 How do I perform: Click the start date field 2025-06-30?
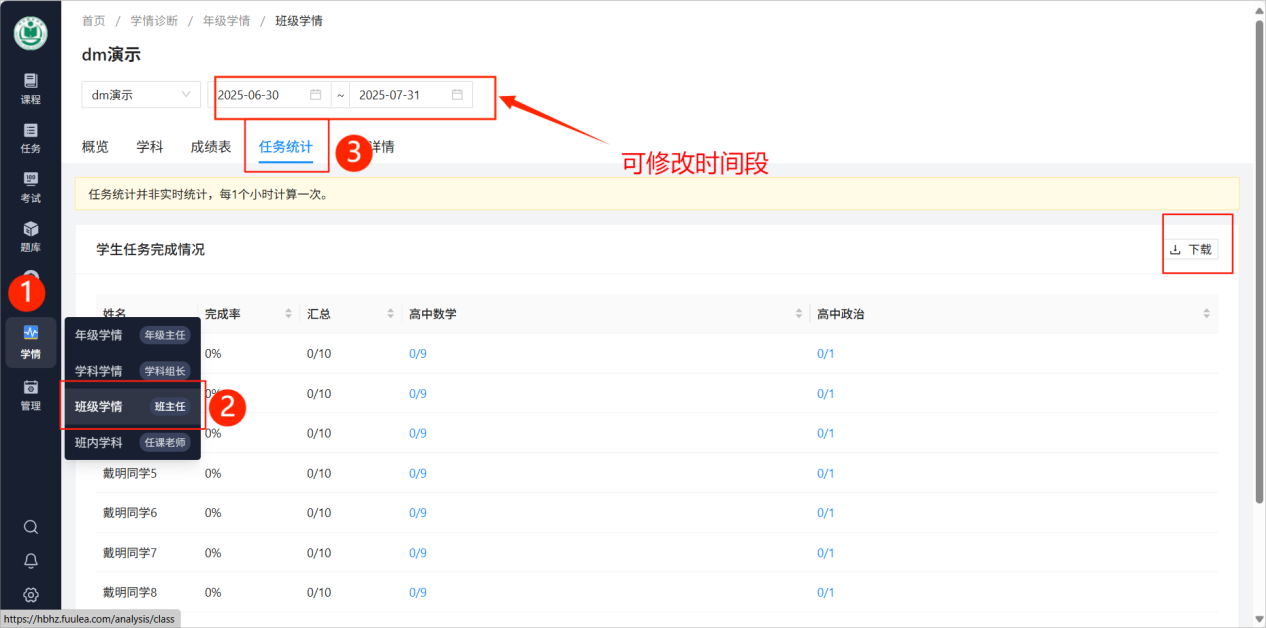click(x=269, y=95)
